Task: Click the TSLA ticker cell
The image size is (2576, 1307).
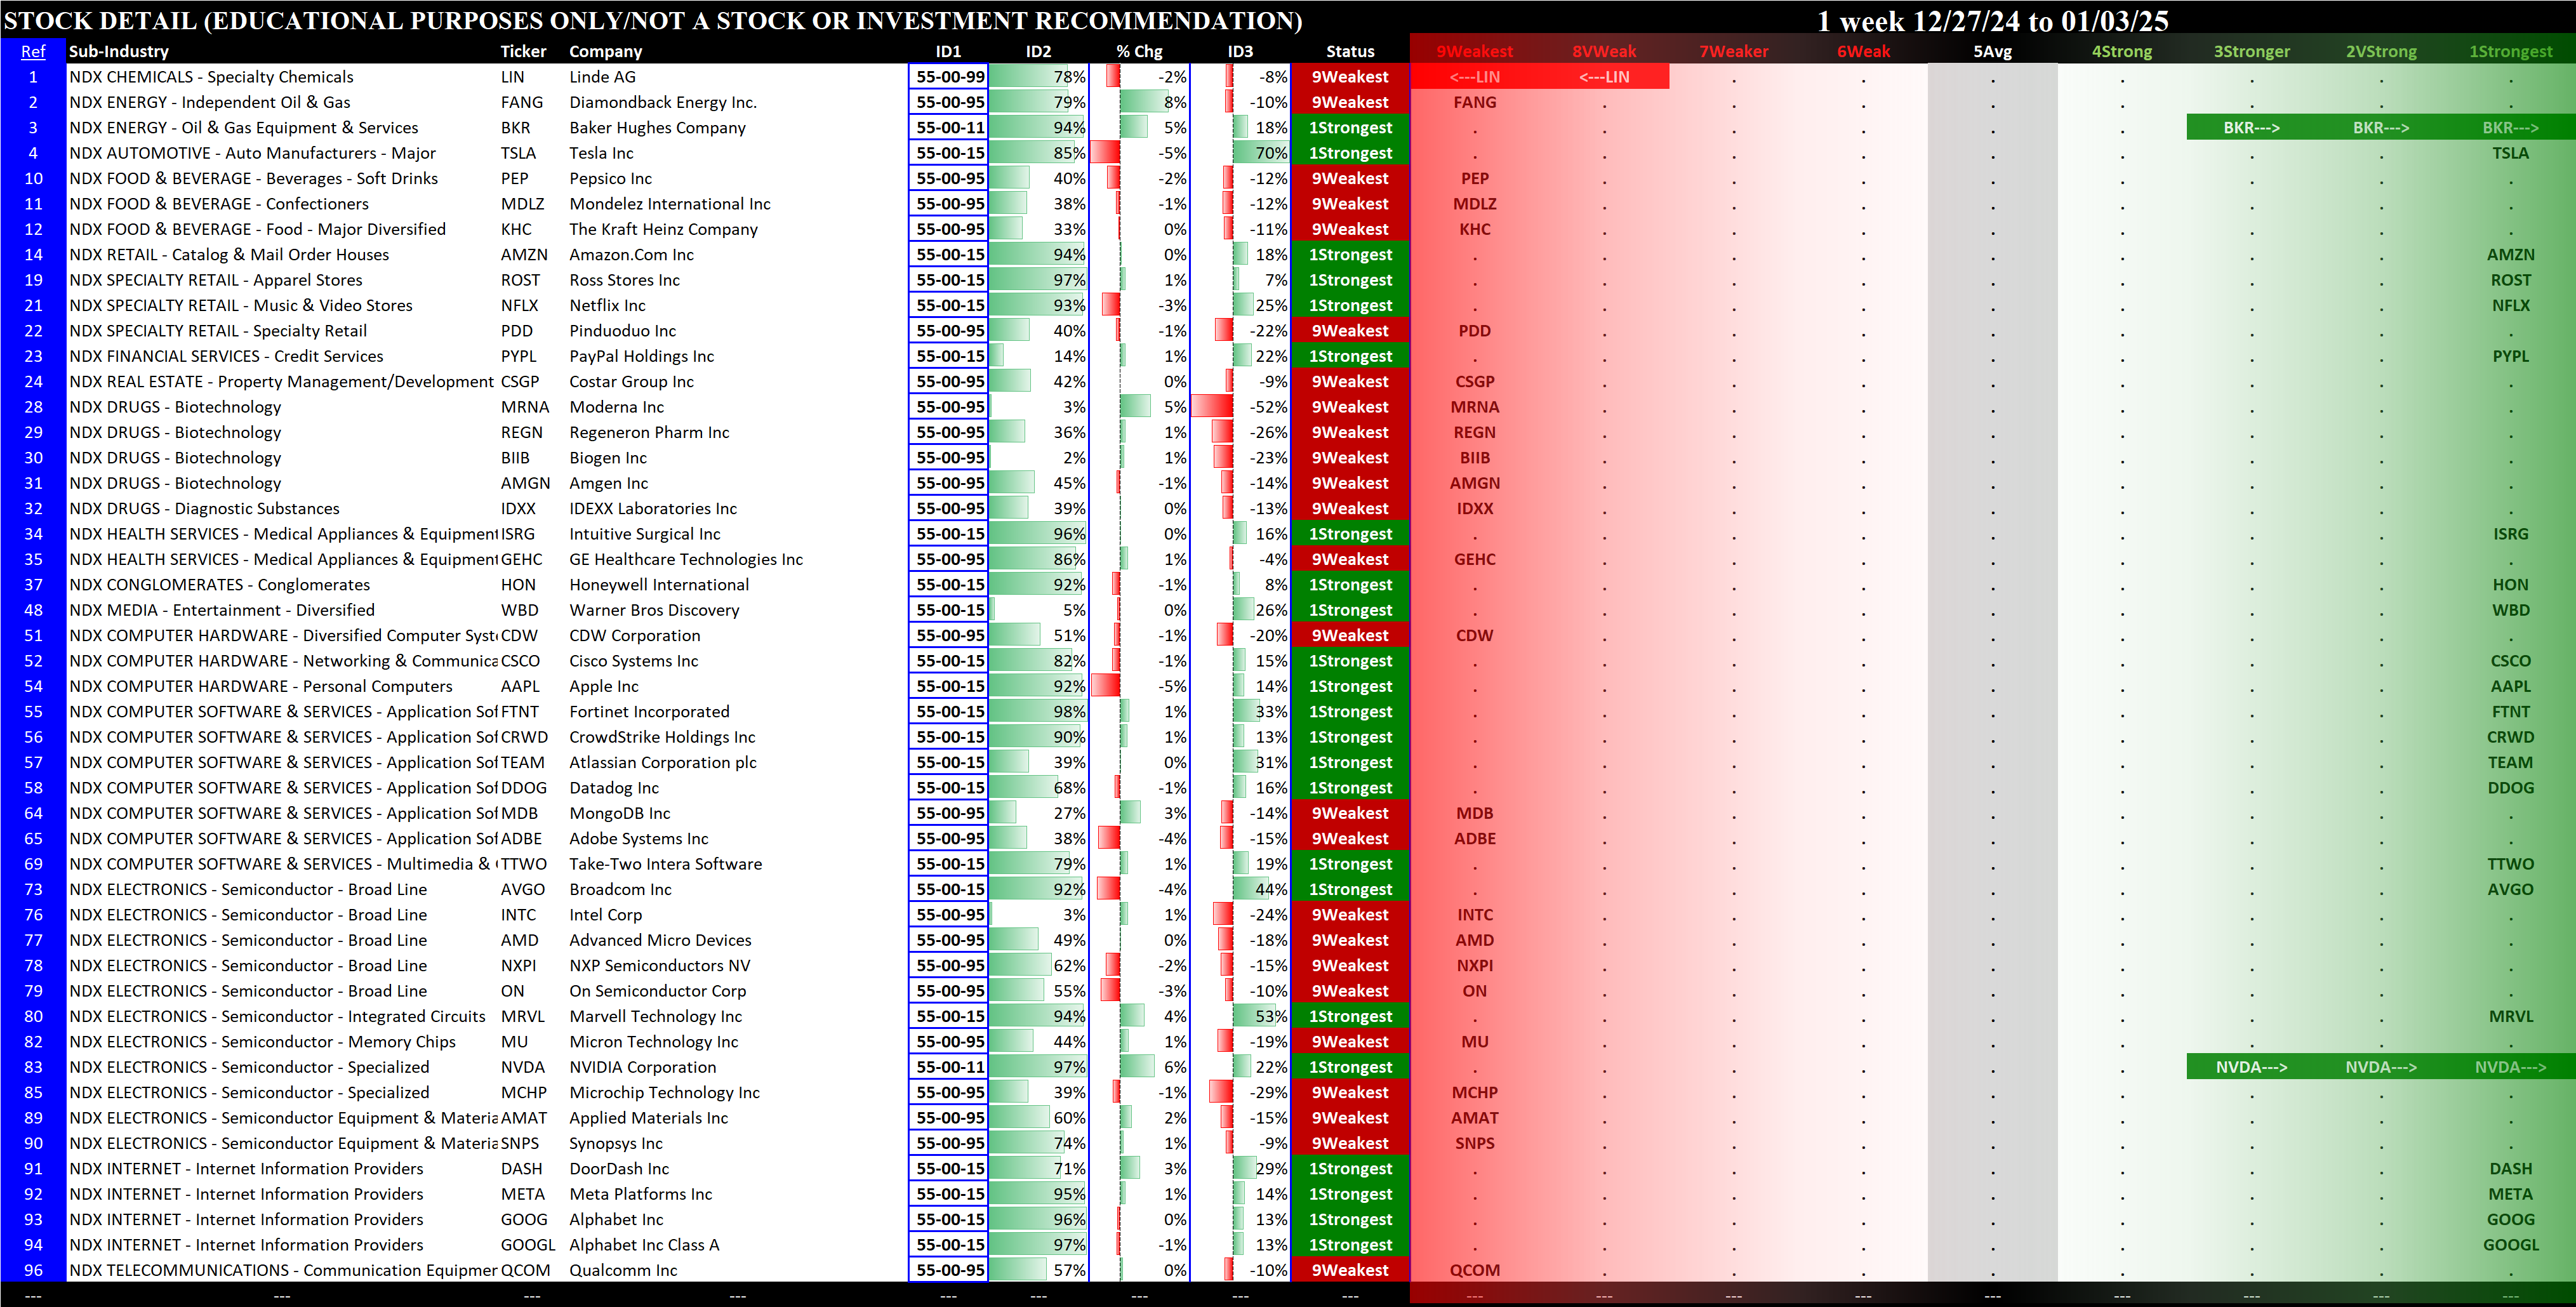Action: (518, 153)
